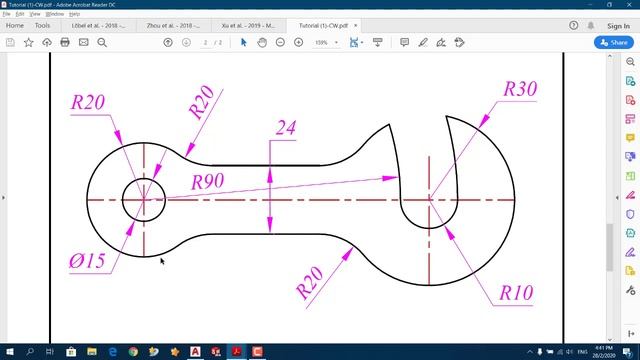Viewport: 640px width, 360px height.
Task: Zoom out with minus button
Action: click(x=280, y=42)
